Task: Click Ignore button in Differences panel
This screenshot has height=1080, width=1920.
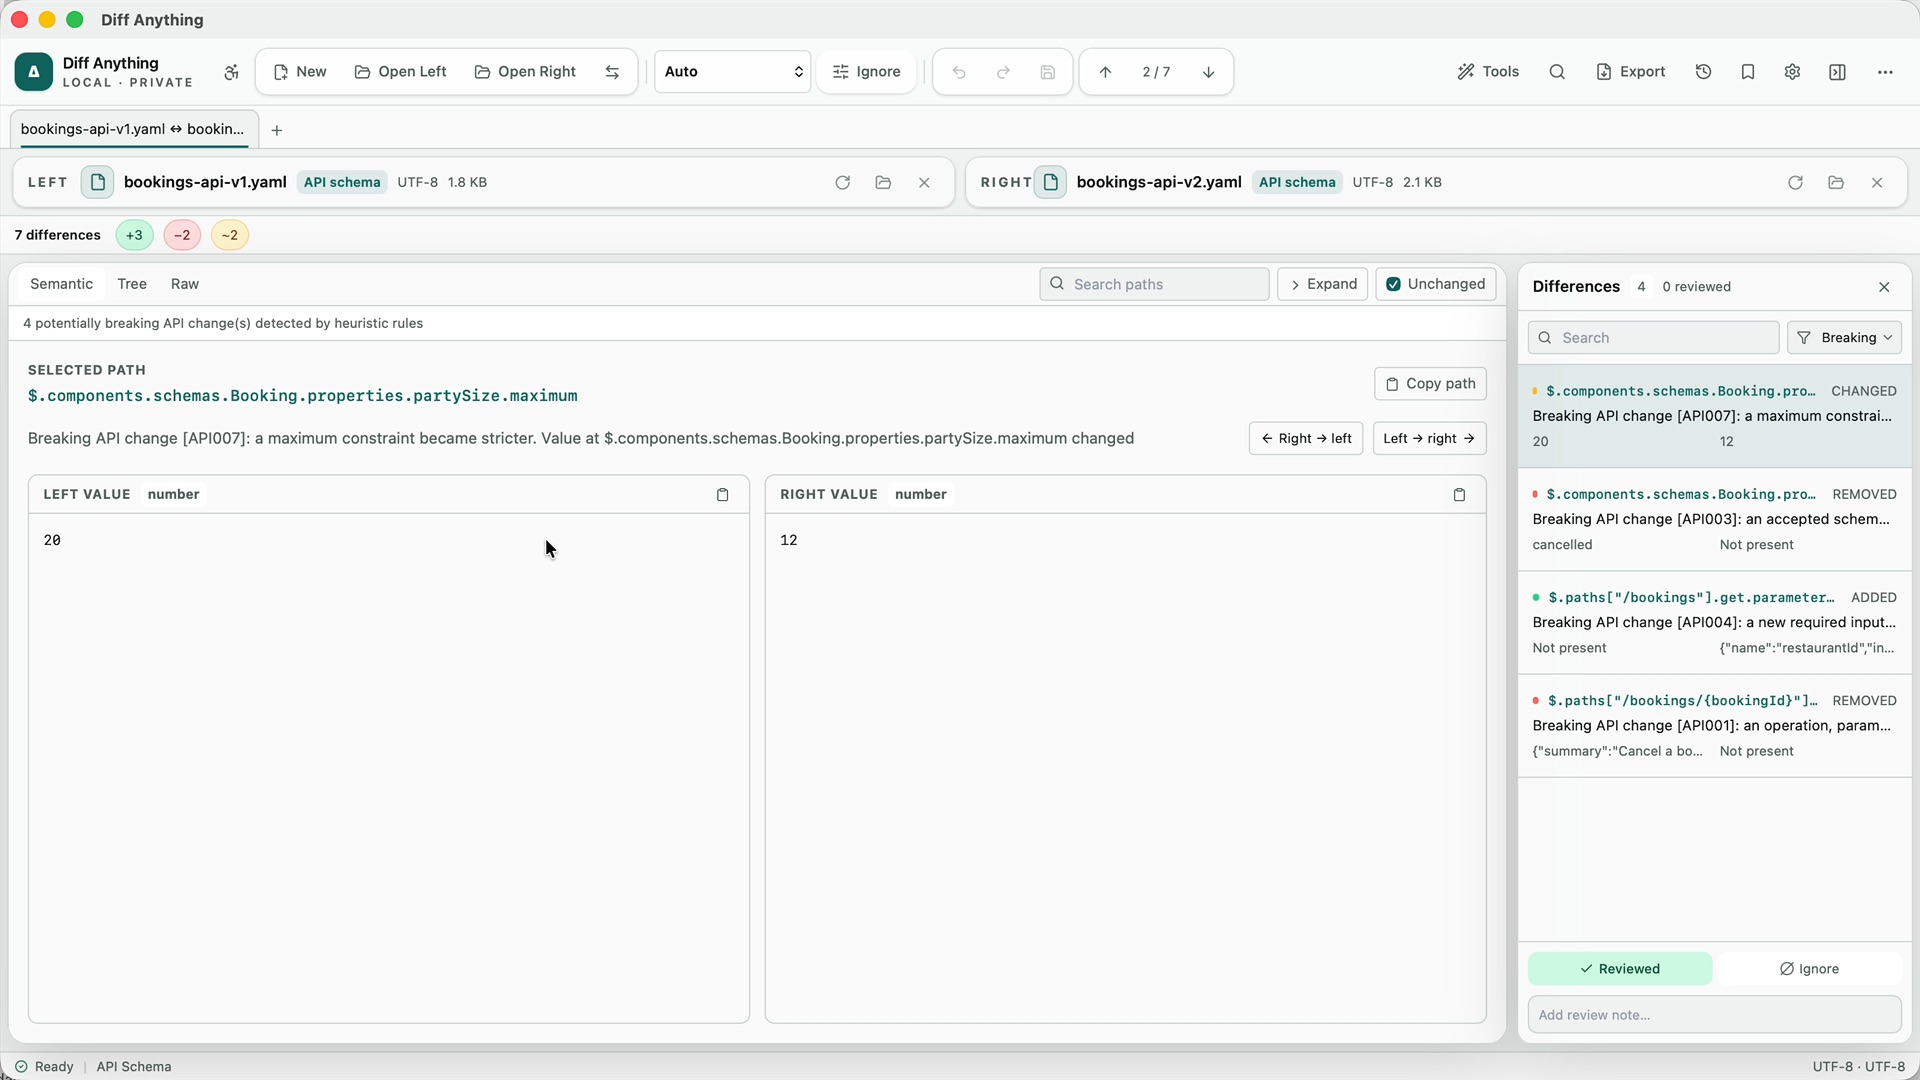Action: tap(1809, 969)
